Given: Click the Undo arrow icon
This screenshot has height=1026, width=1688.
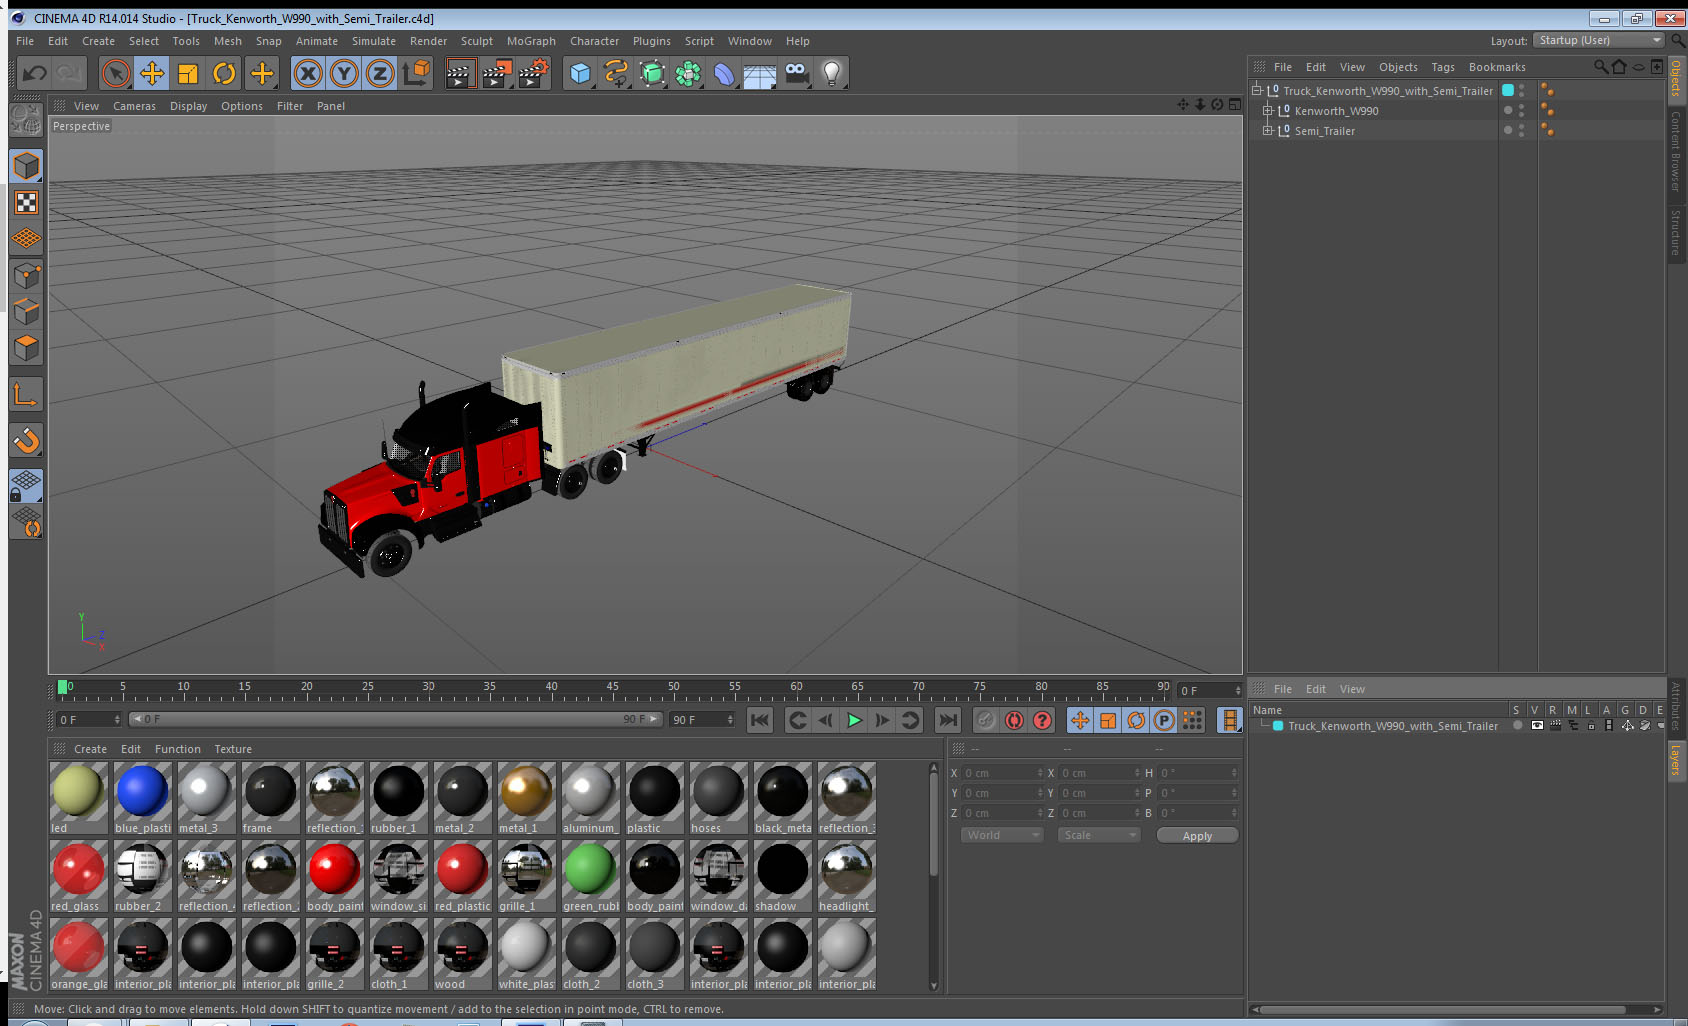Looking at the screenshot, I should point(34,73).
